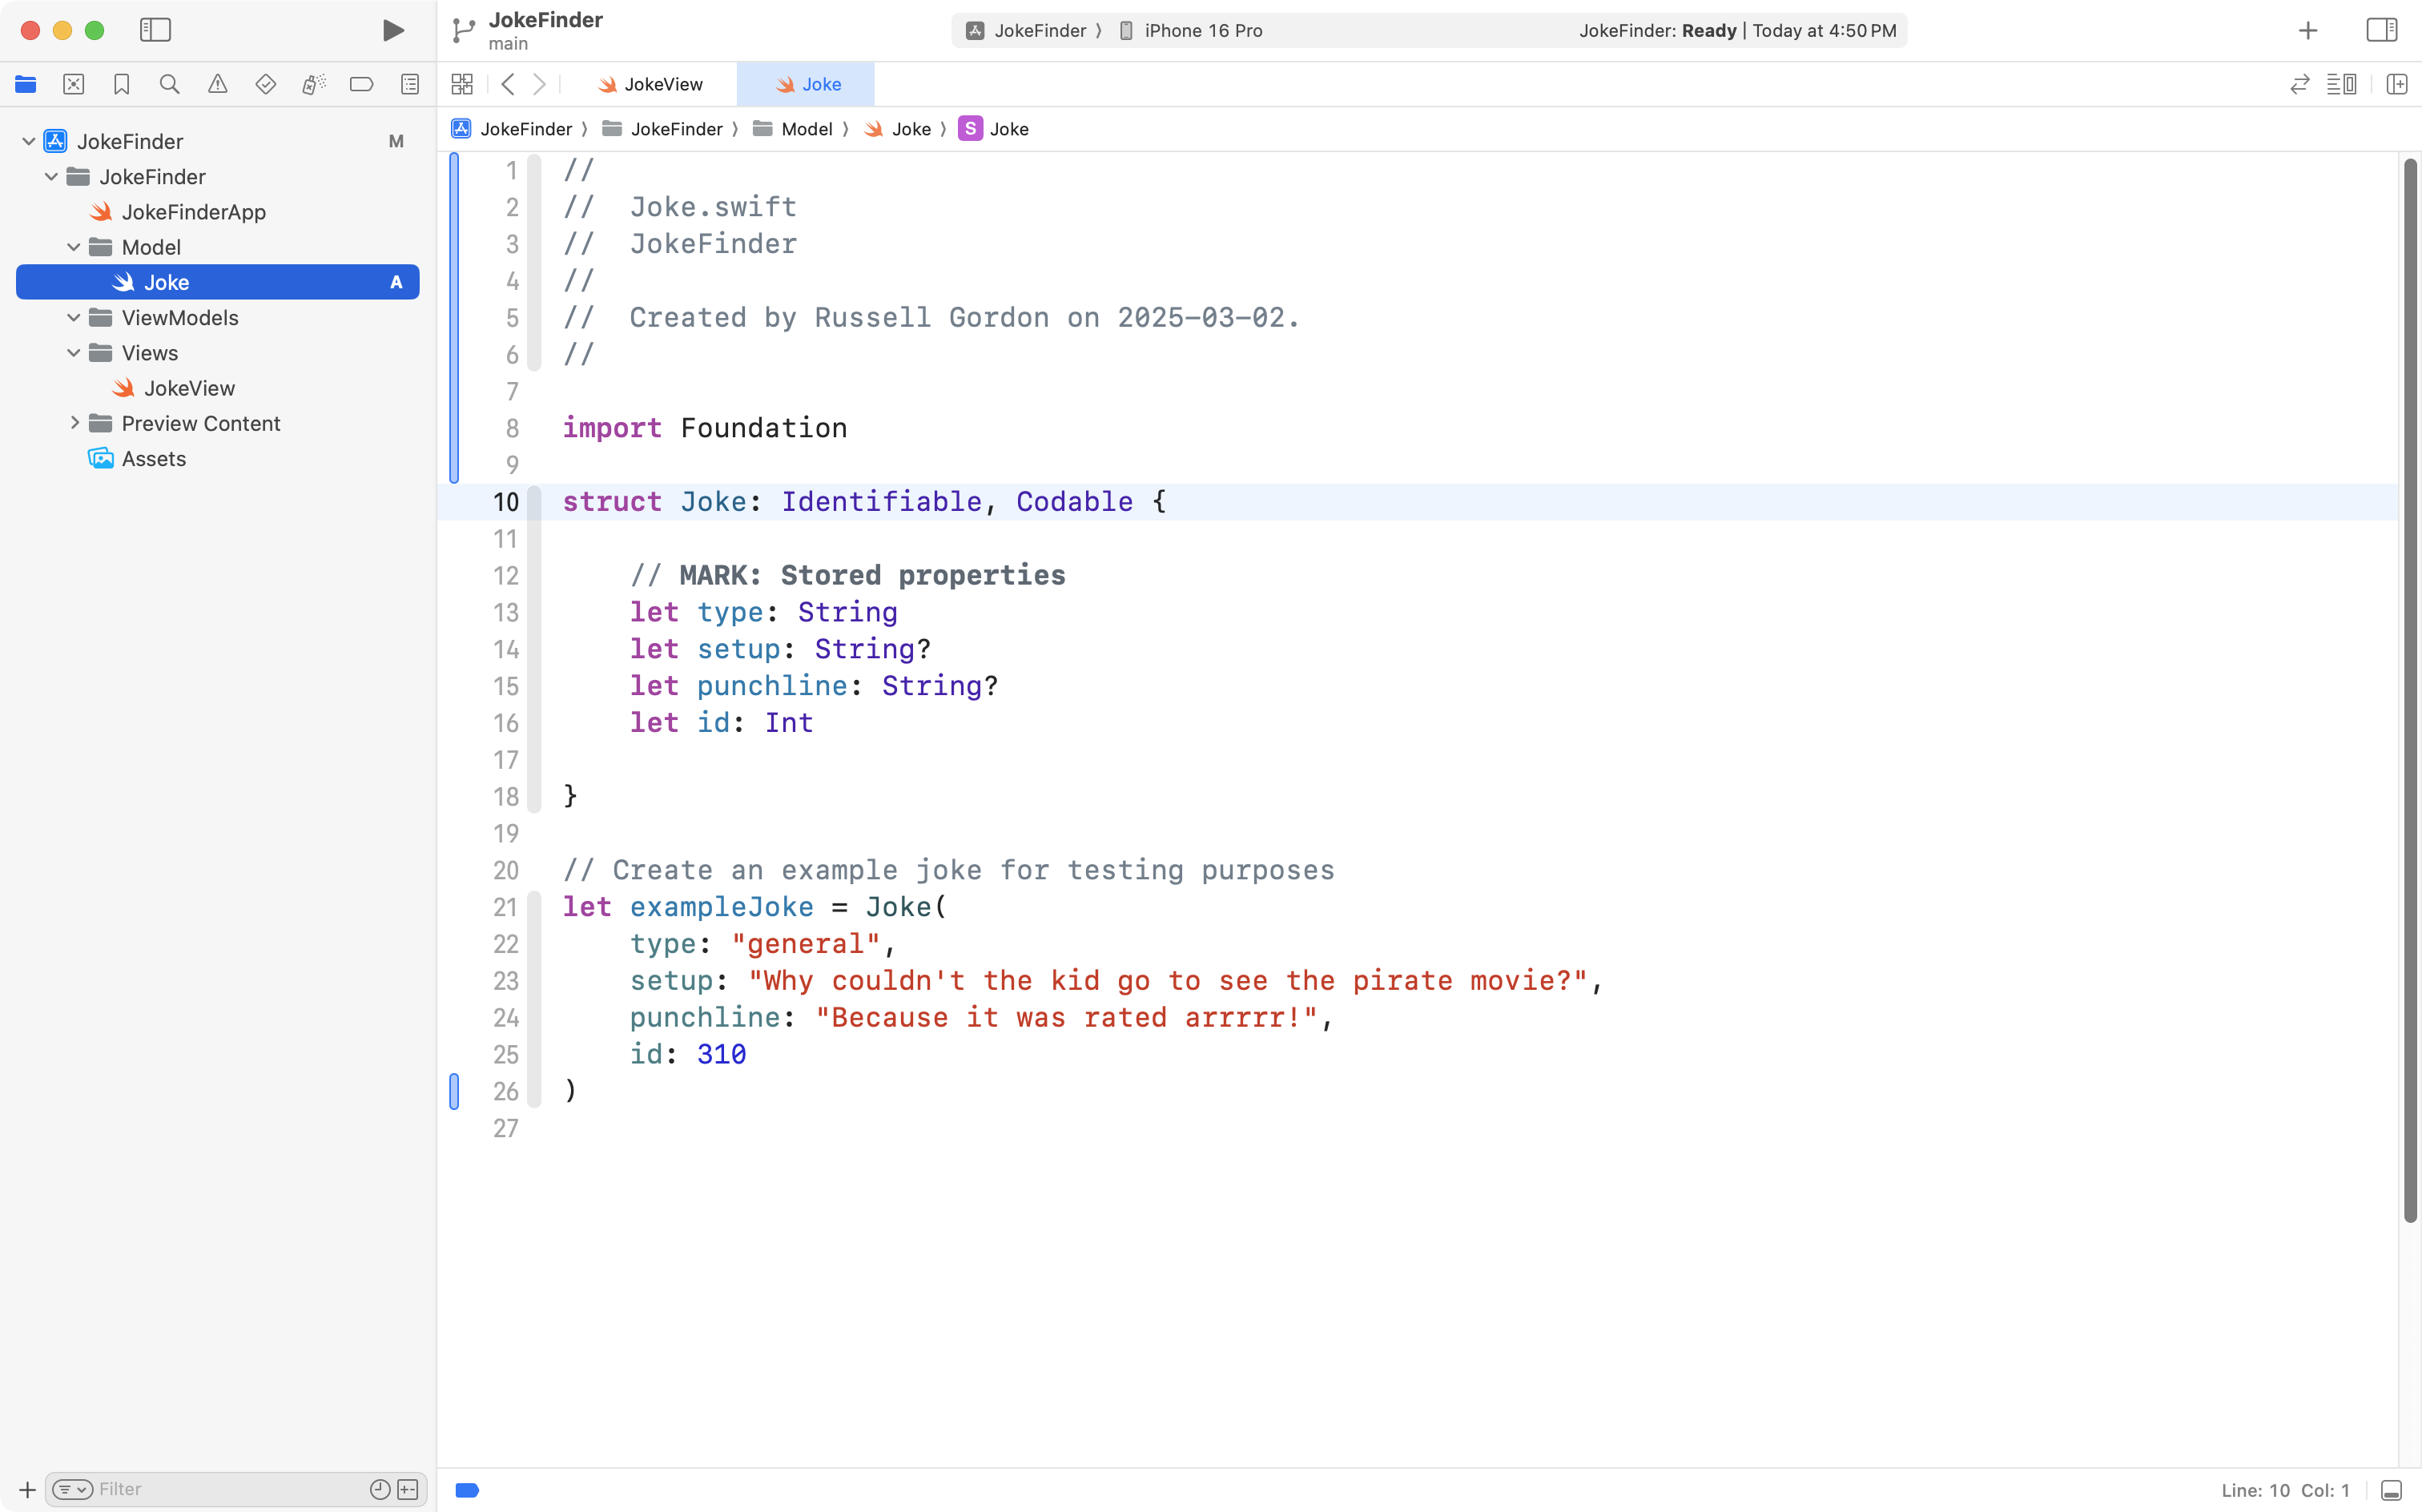Image resolution: width=2422 pixels, height=1512 pixels.
Task: Open the Find navigator magnifier icon
Action: point(169,84)
